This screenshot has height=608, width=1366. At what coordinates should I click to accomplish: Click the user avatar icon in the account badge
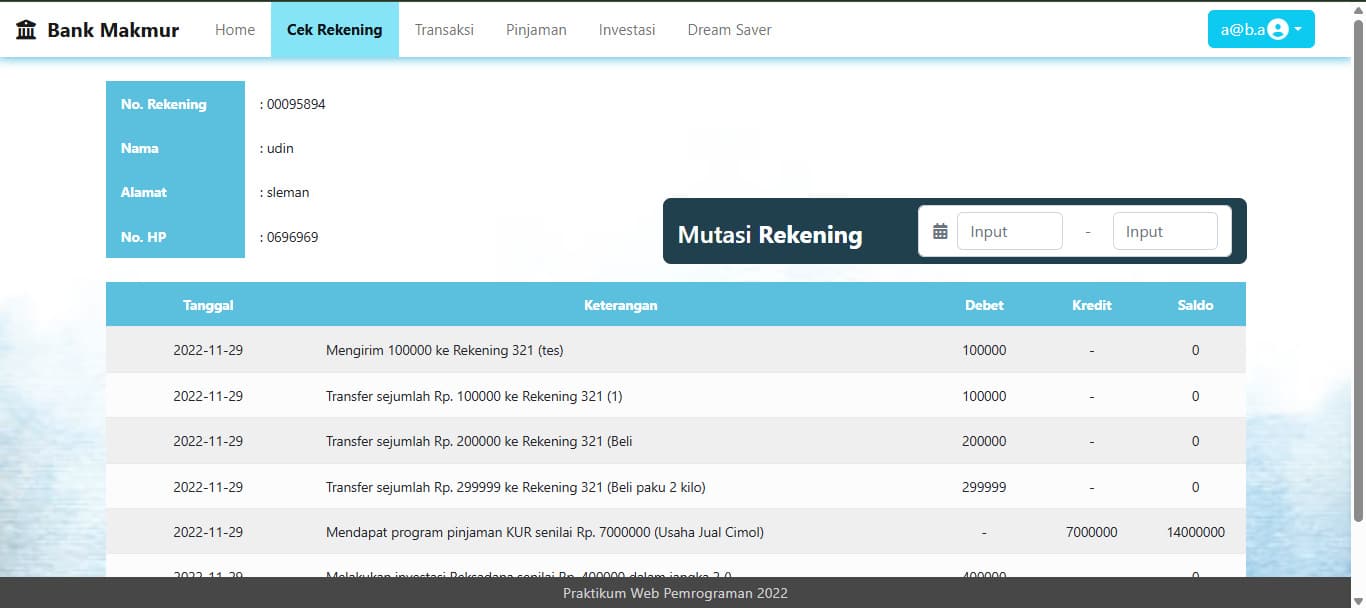point(1277,29)
